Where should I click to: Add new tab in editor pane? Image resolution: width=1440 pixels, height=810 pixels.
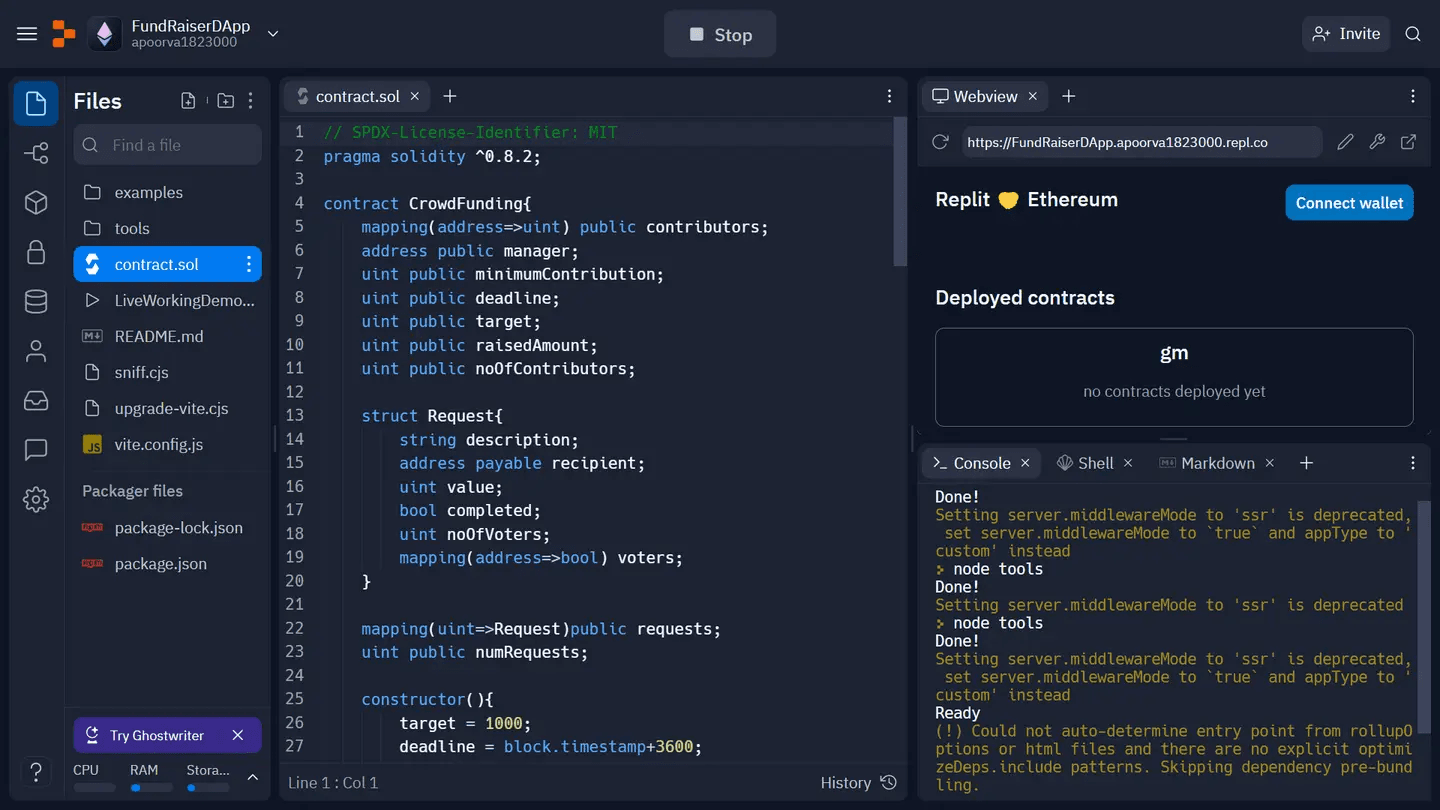[450, 96]
